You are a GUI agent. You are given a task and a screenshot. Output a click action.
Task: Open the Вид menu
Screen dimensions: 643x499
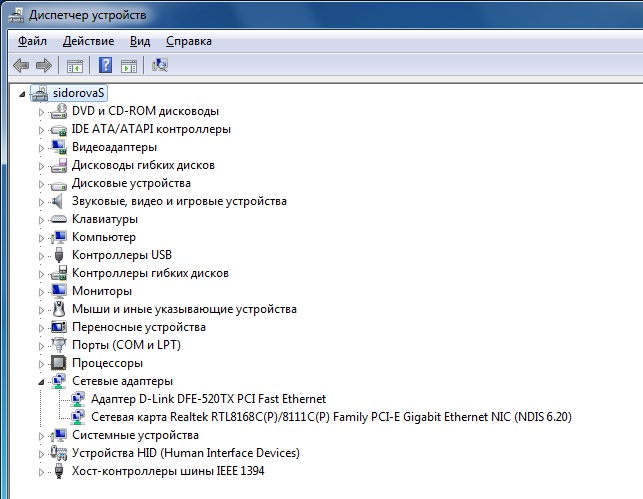(140, 41)
